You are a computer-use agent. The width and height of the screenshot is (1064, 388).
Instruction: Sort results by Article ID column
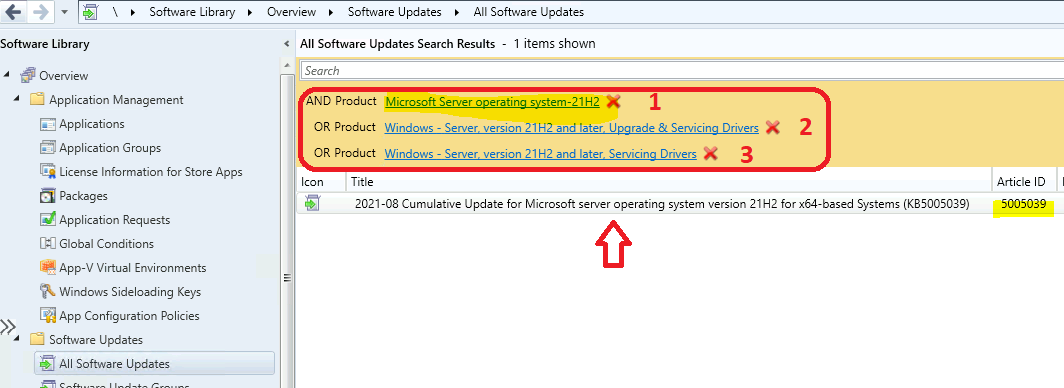coord(1024,182)
